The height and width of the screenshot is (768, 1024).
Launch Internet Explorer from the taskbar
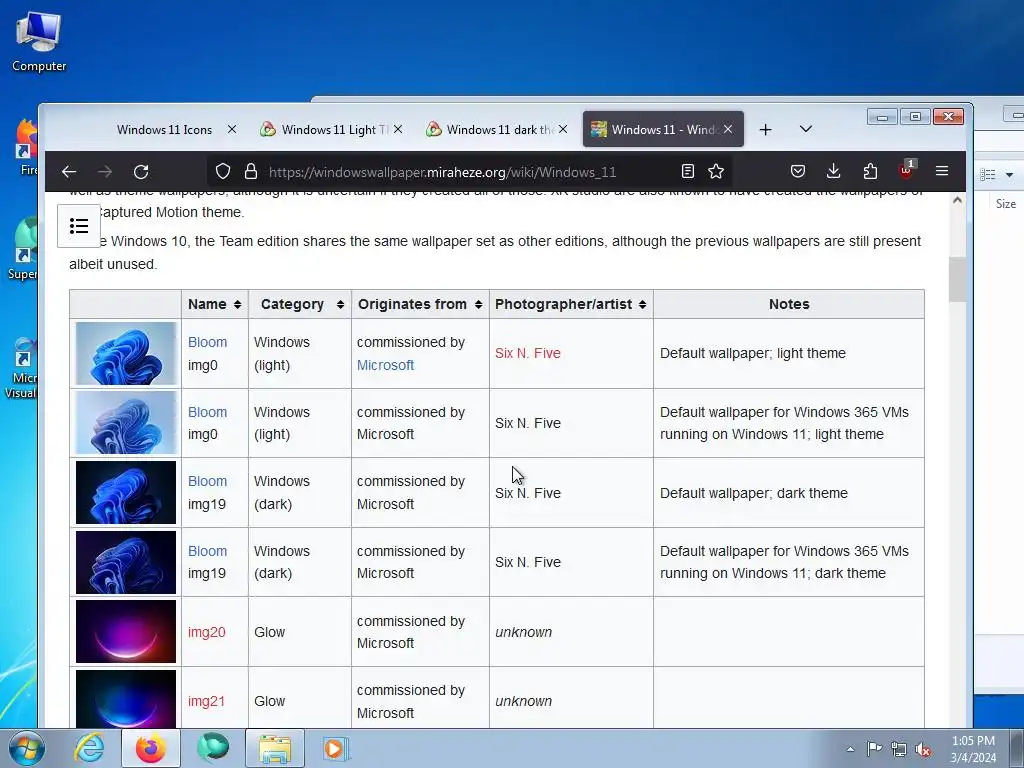coord(89,748)
